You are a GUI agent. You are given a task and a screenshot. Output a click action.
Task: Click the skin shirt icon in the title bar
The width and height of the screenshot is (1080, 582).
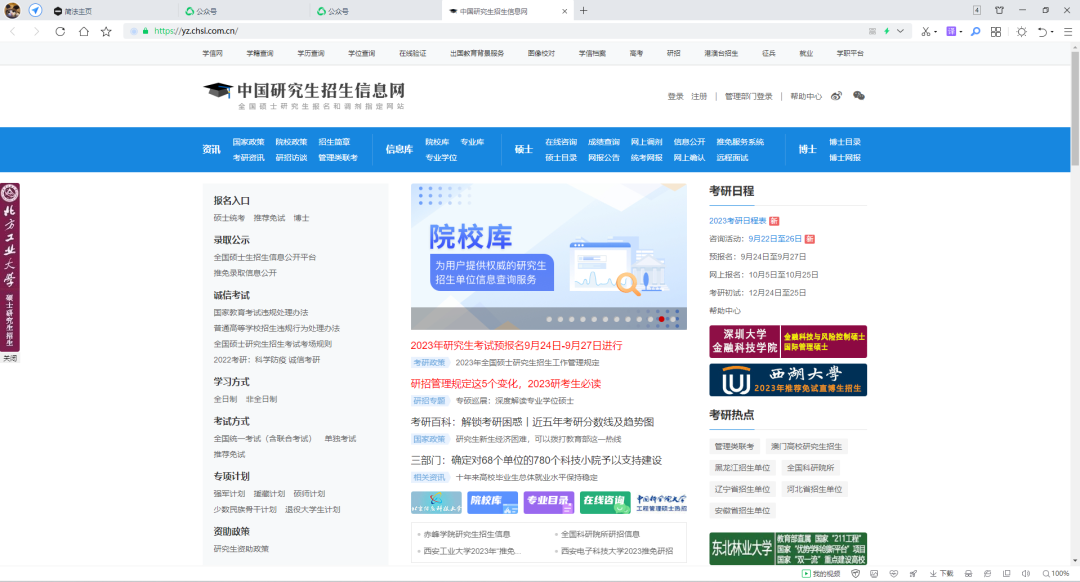[x=999, y=10]
